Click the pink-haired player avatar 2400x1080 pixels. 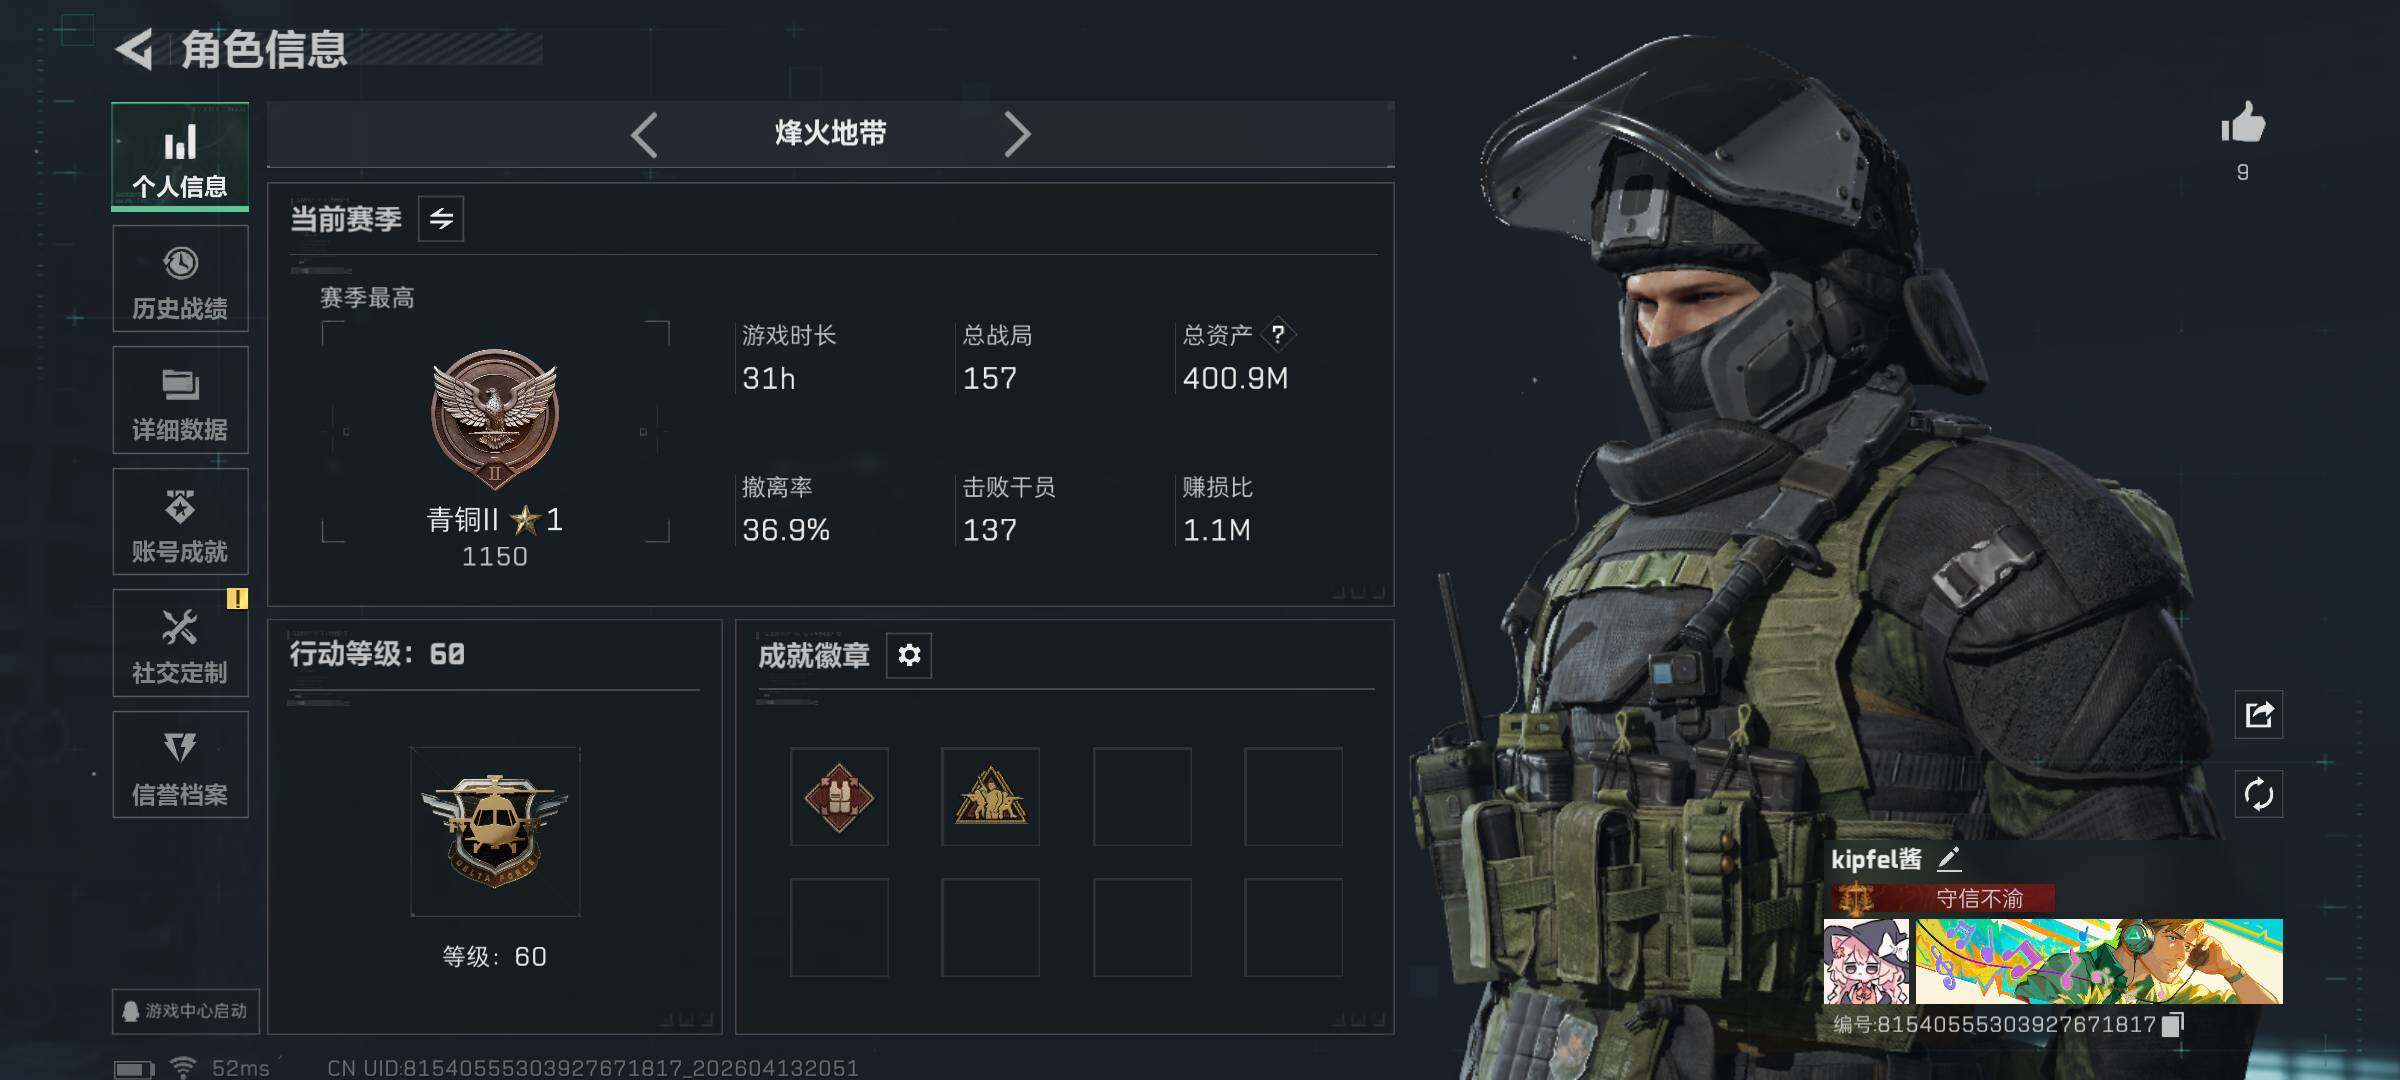pyautogui.click(x=1866, y=962)
